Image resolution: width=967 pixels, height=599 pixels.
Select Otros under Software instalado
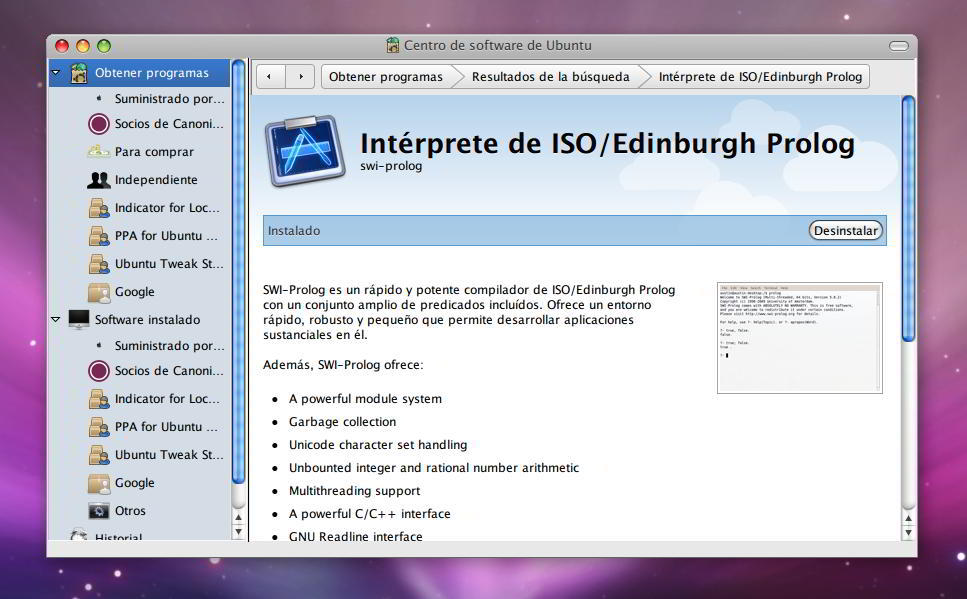[x=130, y=511]
